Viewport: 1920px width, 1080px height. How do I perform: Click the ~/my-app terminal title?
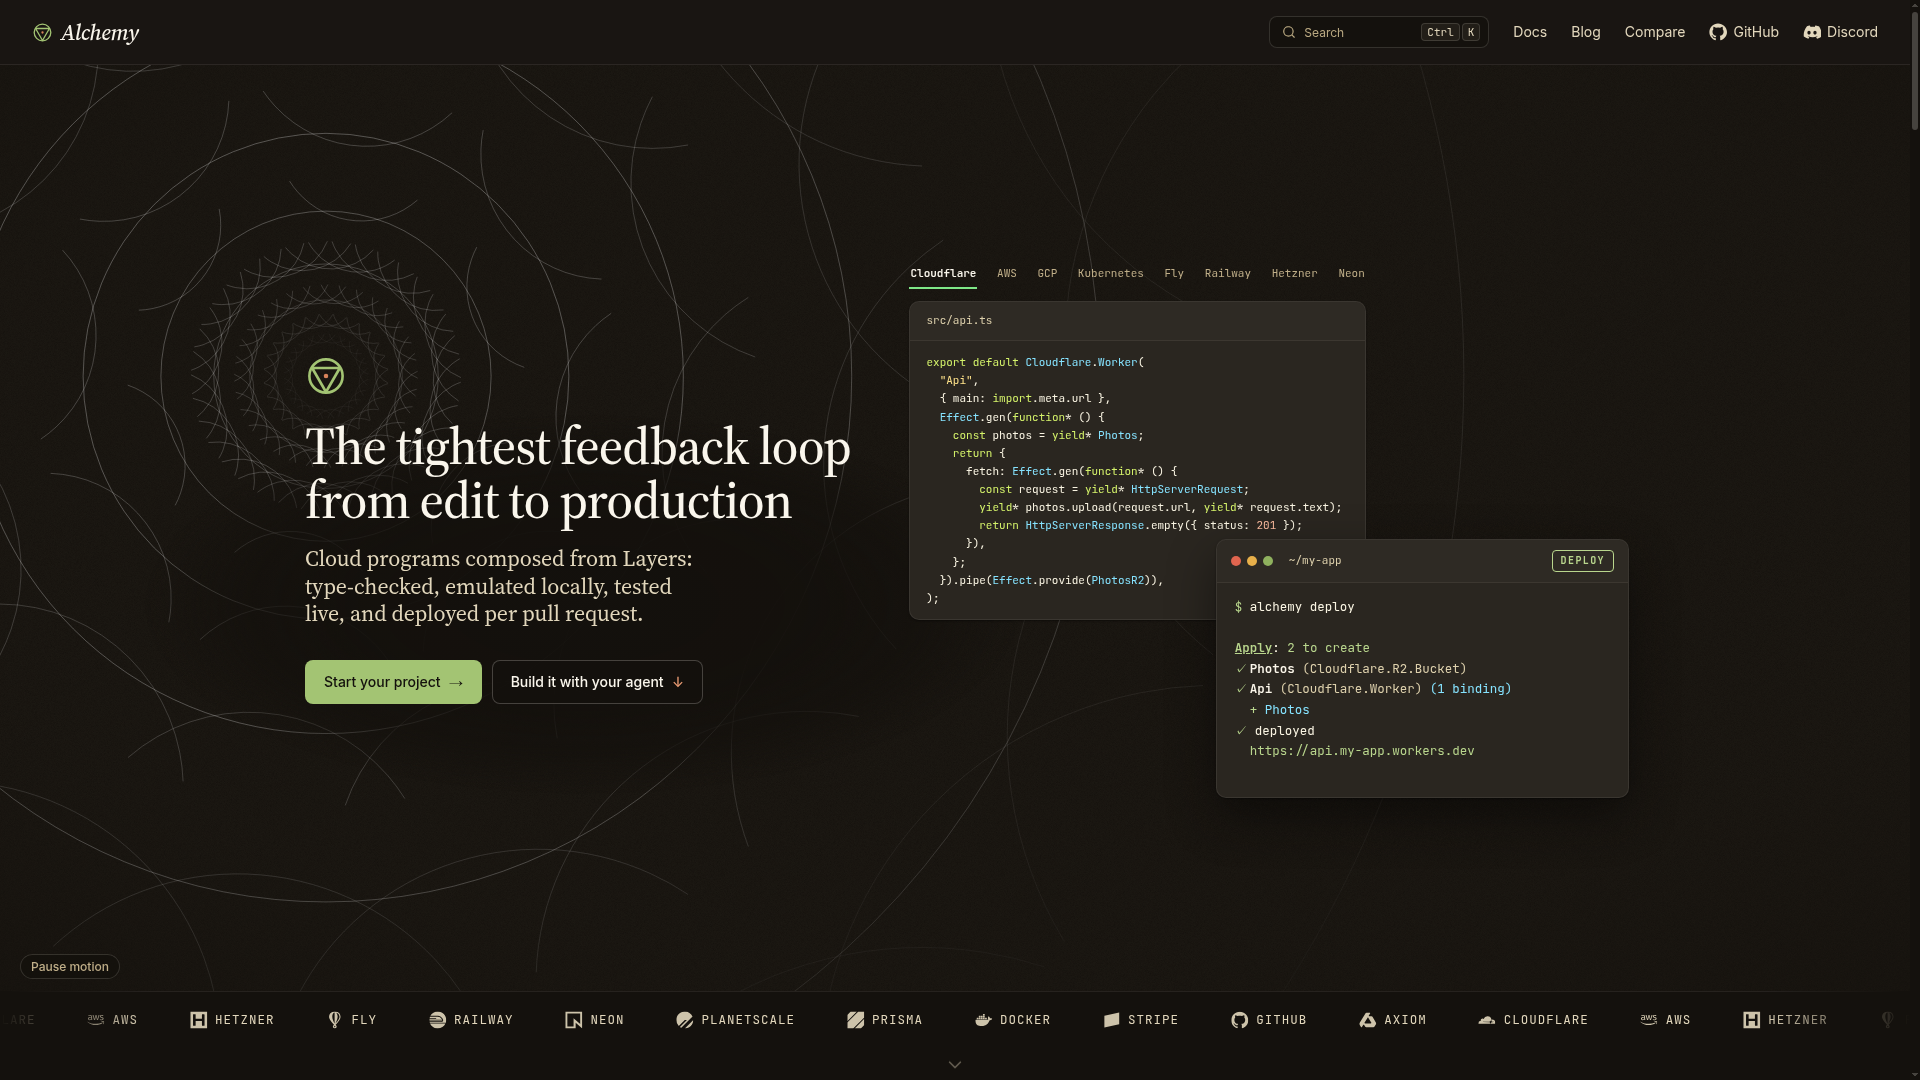tap(1315, 561)
